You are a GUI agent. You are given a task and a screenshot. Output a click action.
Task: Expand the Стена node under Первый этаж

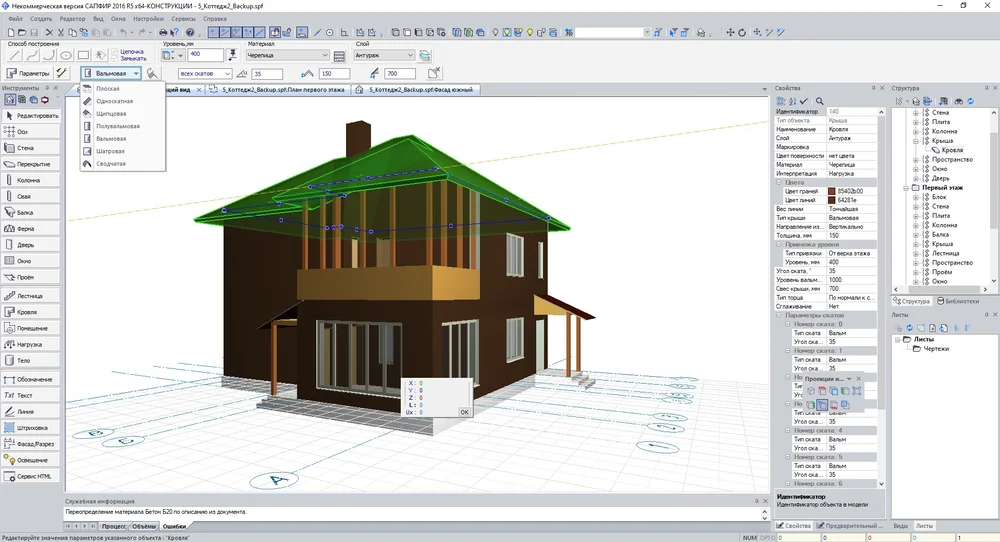click(916, 207)
